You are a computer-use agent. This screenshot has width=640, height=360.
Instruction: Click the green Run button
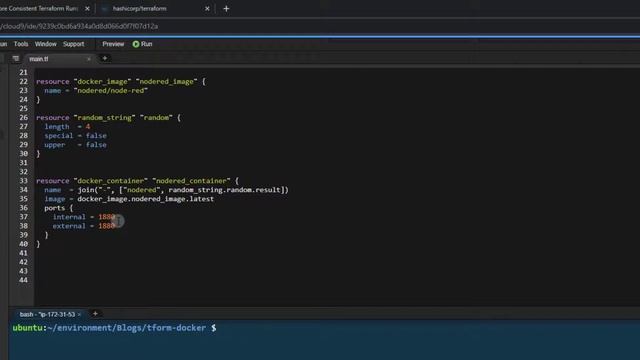point(142,44)
